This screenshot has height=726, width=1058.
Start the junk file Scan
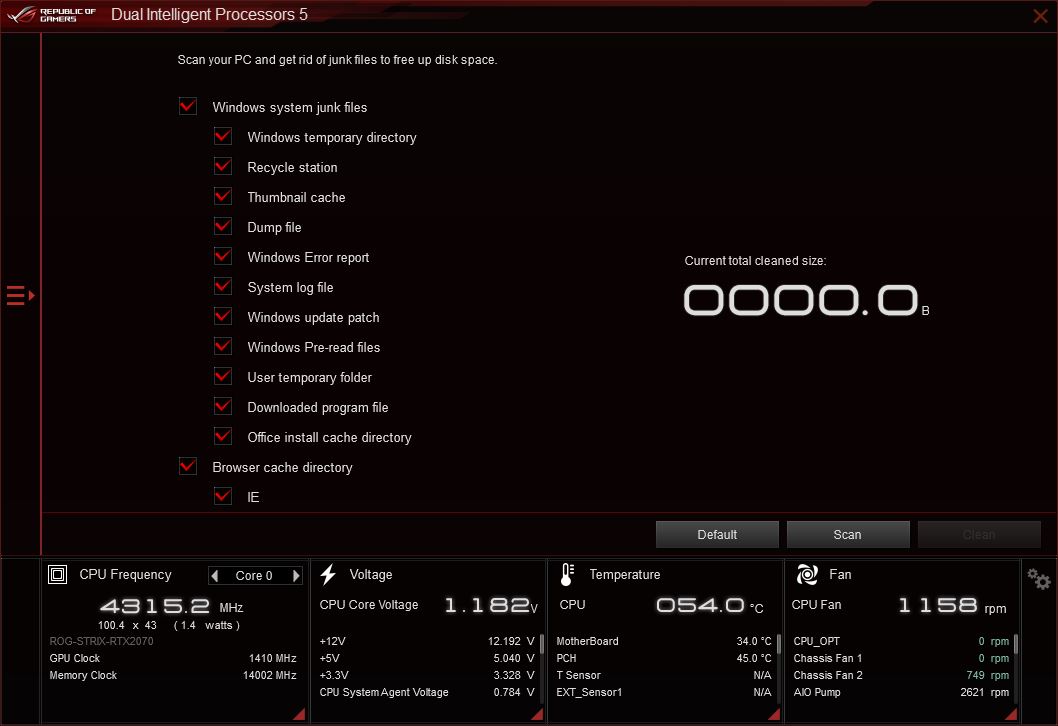(847, 534)
